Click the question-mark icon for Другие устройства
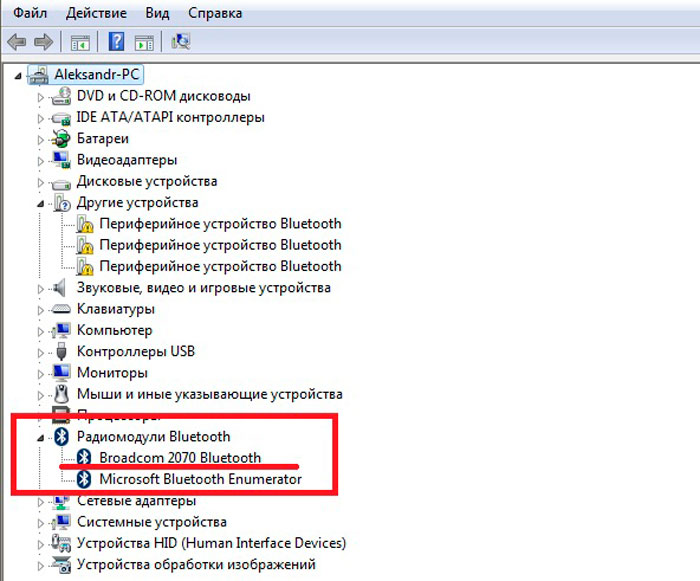Viewport: 700px width, 581px height. point(62,202)
